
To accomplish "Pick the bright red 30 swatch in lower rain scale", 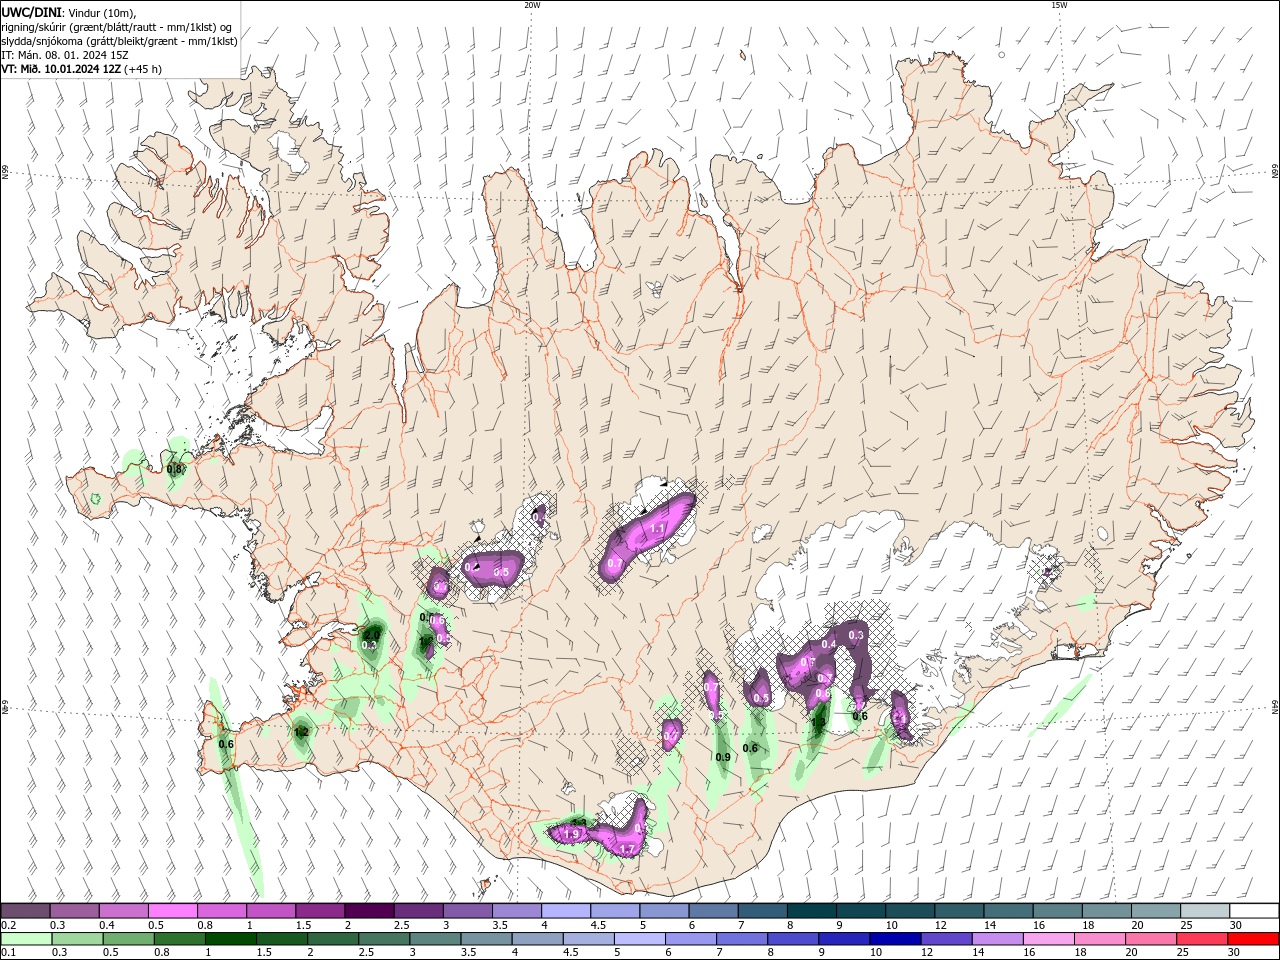I will click(x=1253, y=939).
